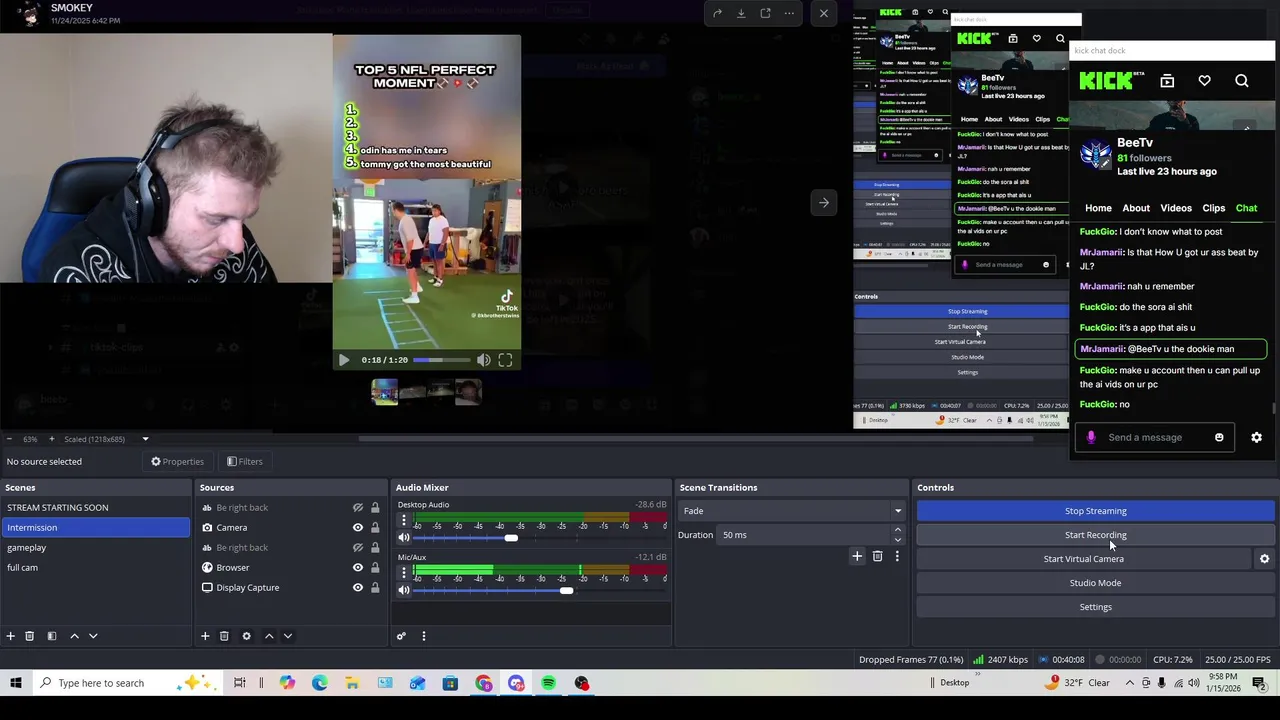Image resolution: width=1280 pixels, height=720 pixels.
Task: Adjust Mic/Aux volume slider
Action: [566, 590]
